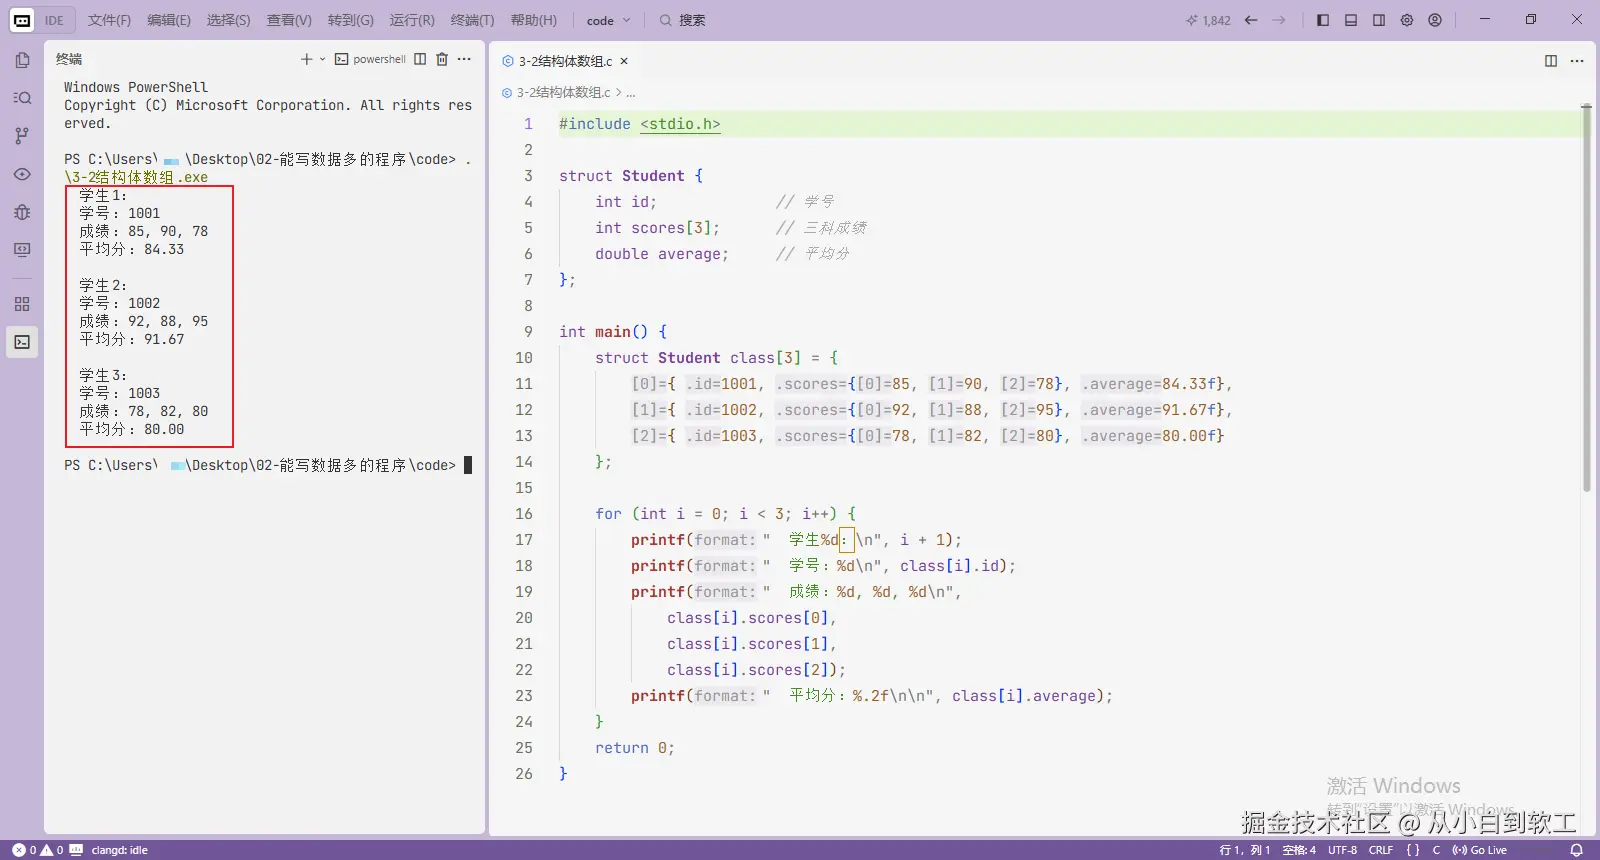
Task: Split the powershell terminal
Action: pyautogui.click(x=420, y=59)
